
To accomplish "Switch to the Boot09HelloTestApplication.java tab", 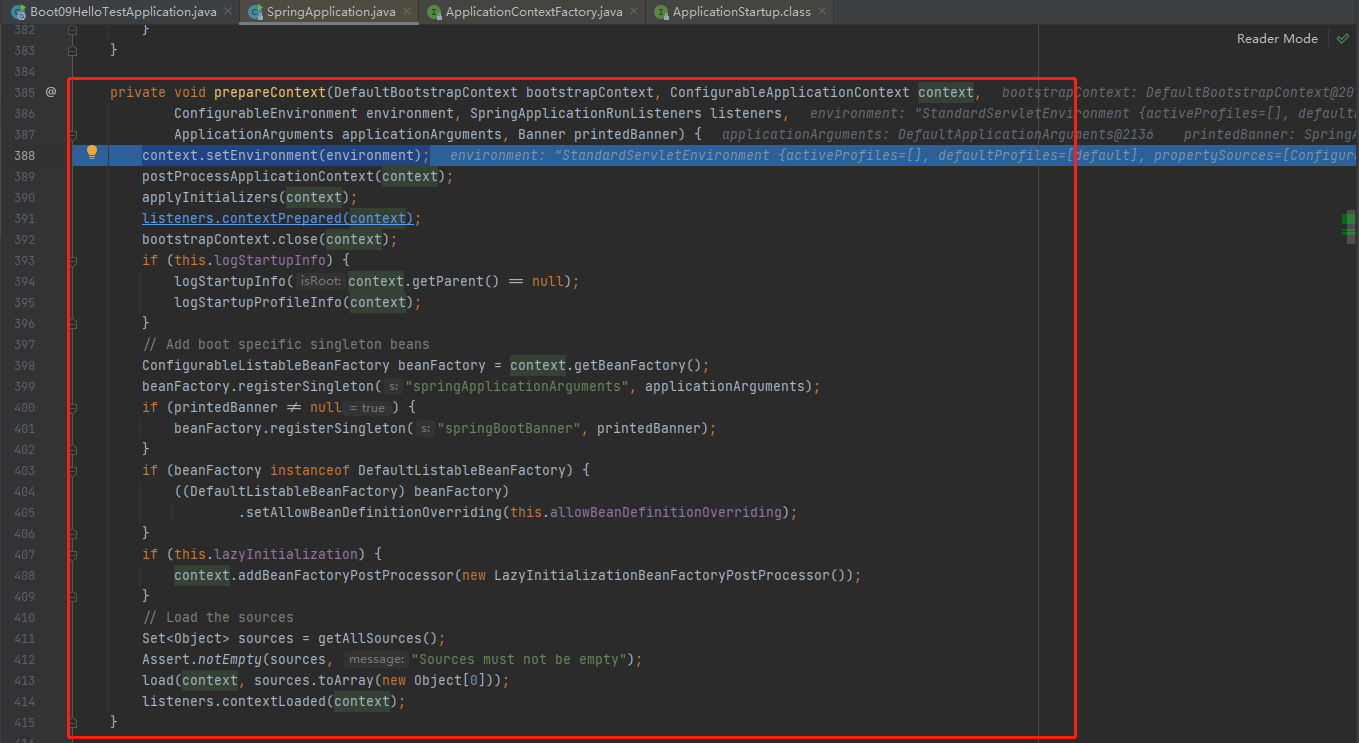I will point(122,12).
